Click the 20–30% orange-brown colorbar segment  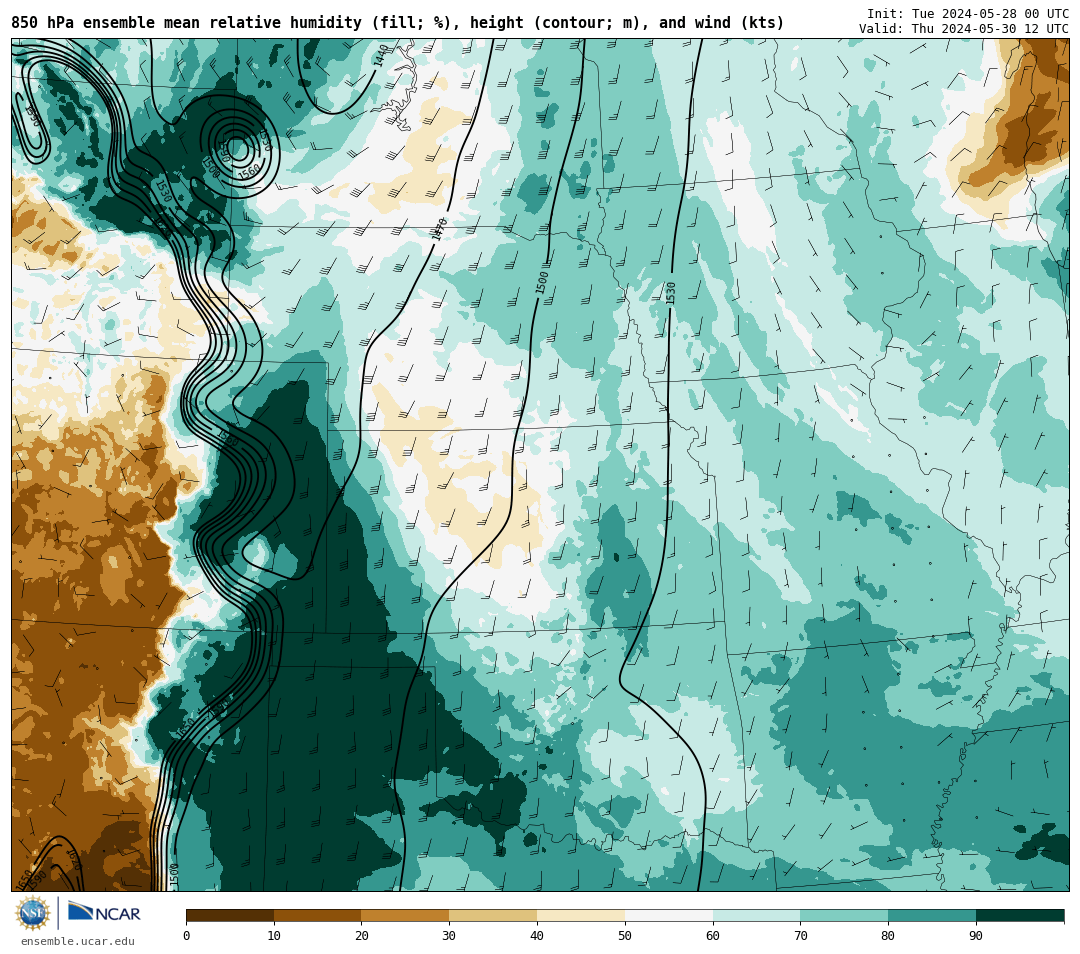[x=406, y=915]
